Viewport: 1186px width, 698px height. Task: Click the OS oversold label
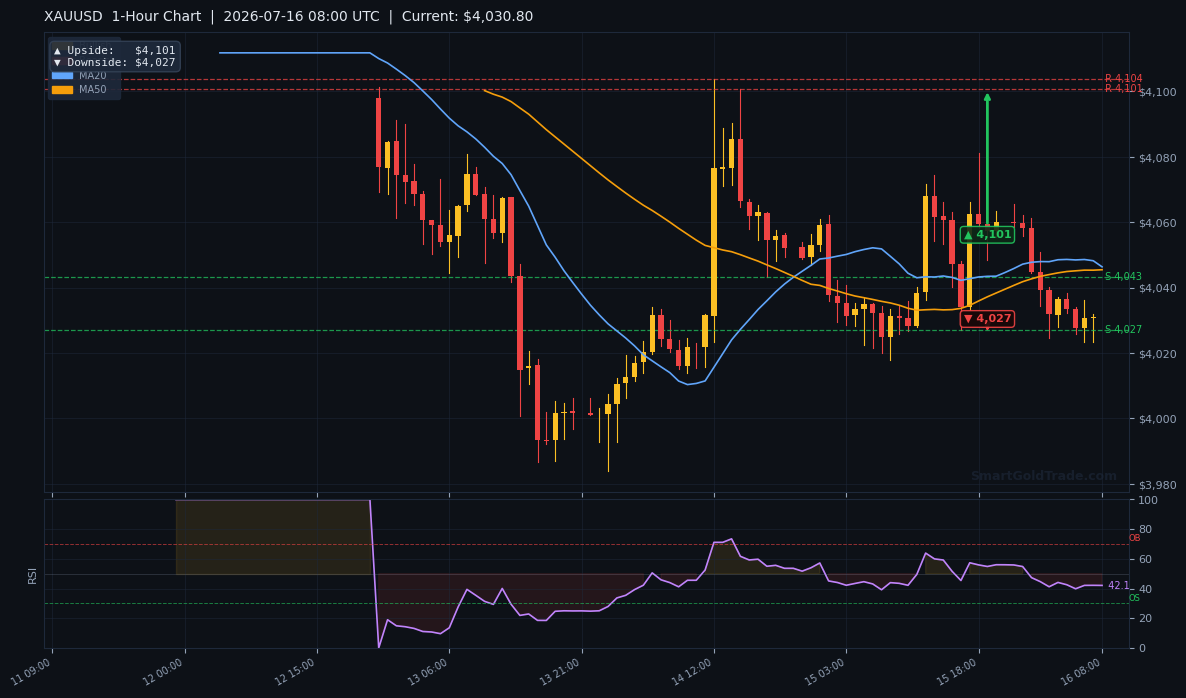pos(1135,598)
